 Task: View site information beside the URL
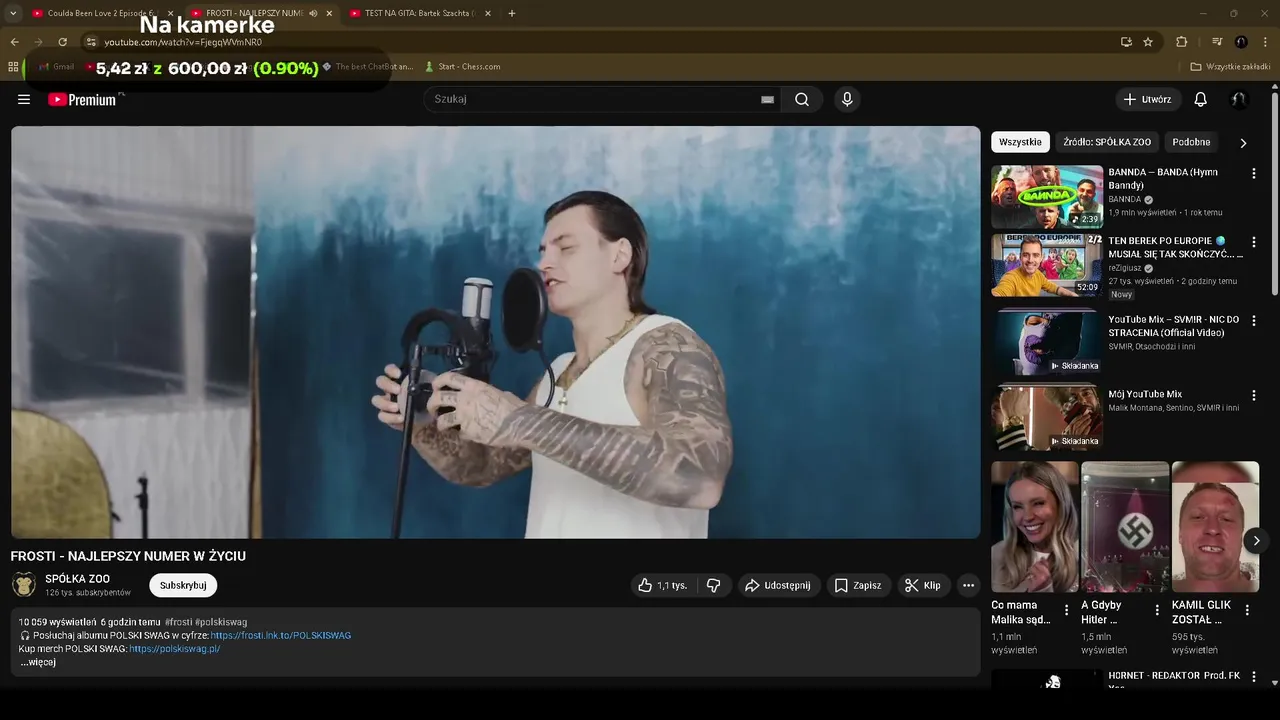pyautogui.click(x=90, y=42)
